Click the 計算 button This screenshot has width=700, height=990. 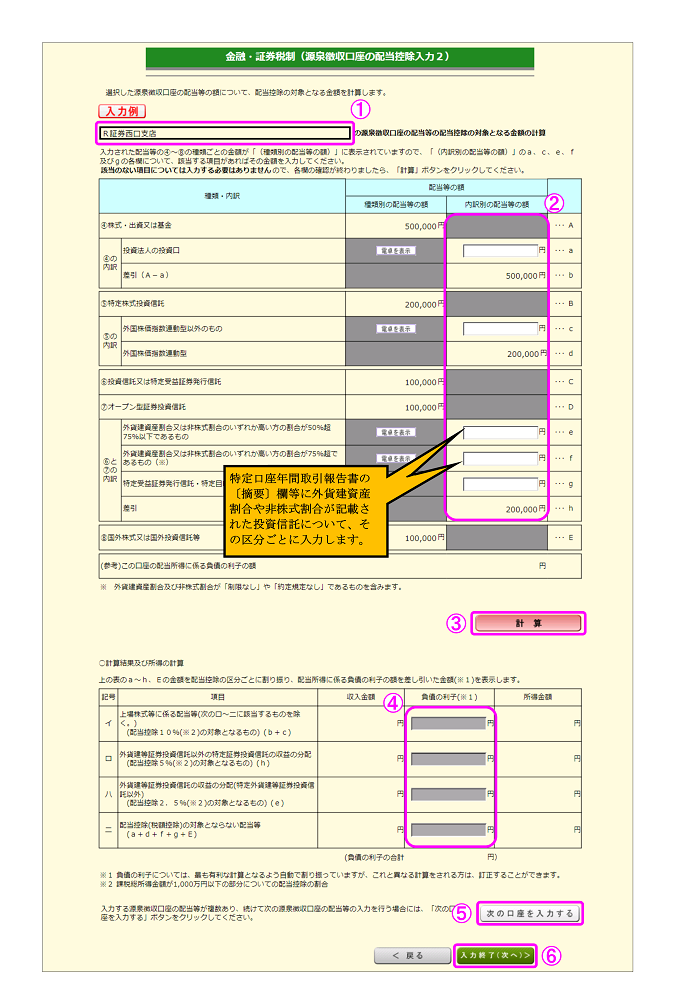point(528,623)
